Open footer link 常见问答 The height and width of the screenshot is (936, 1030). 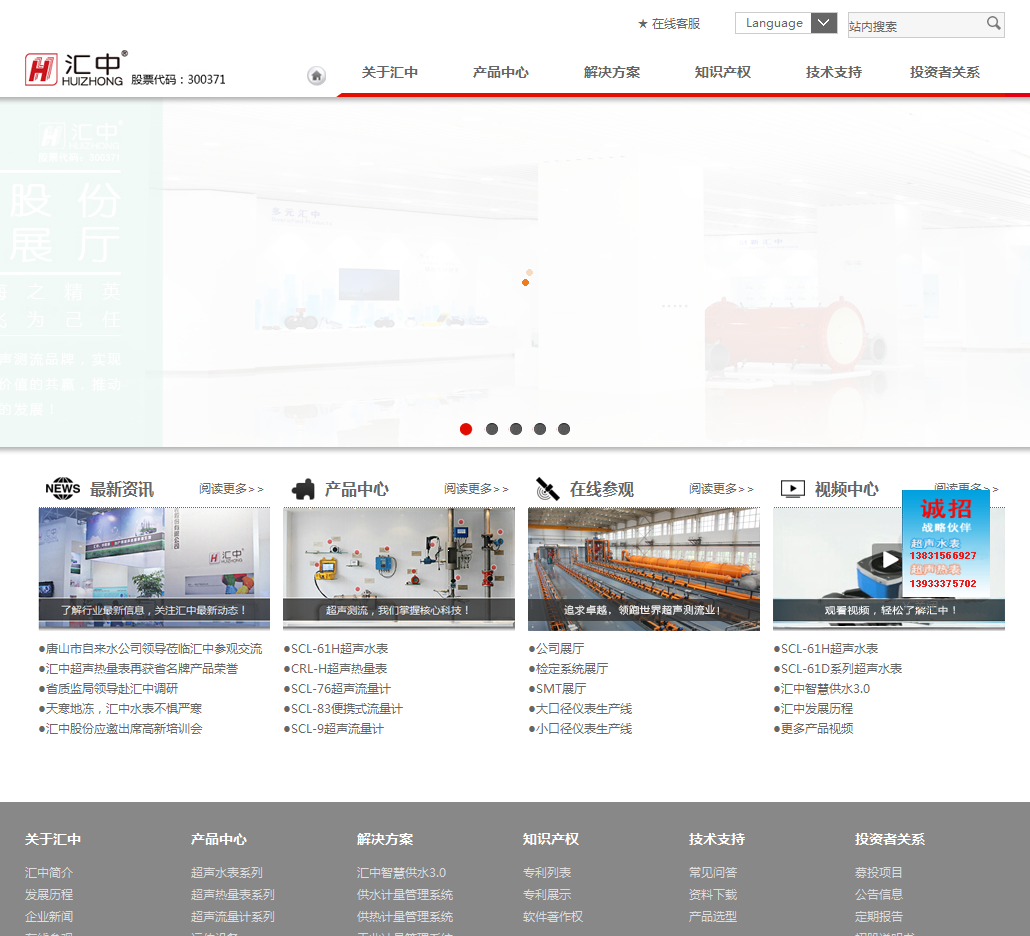click(713, 872)
